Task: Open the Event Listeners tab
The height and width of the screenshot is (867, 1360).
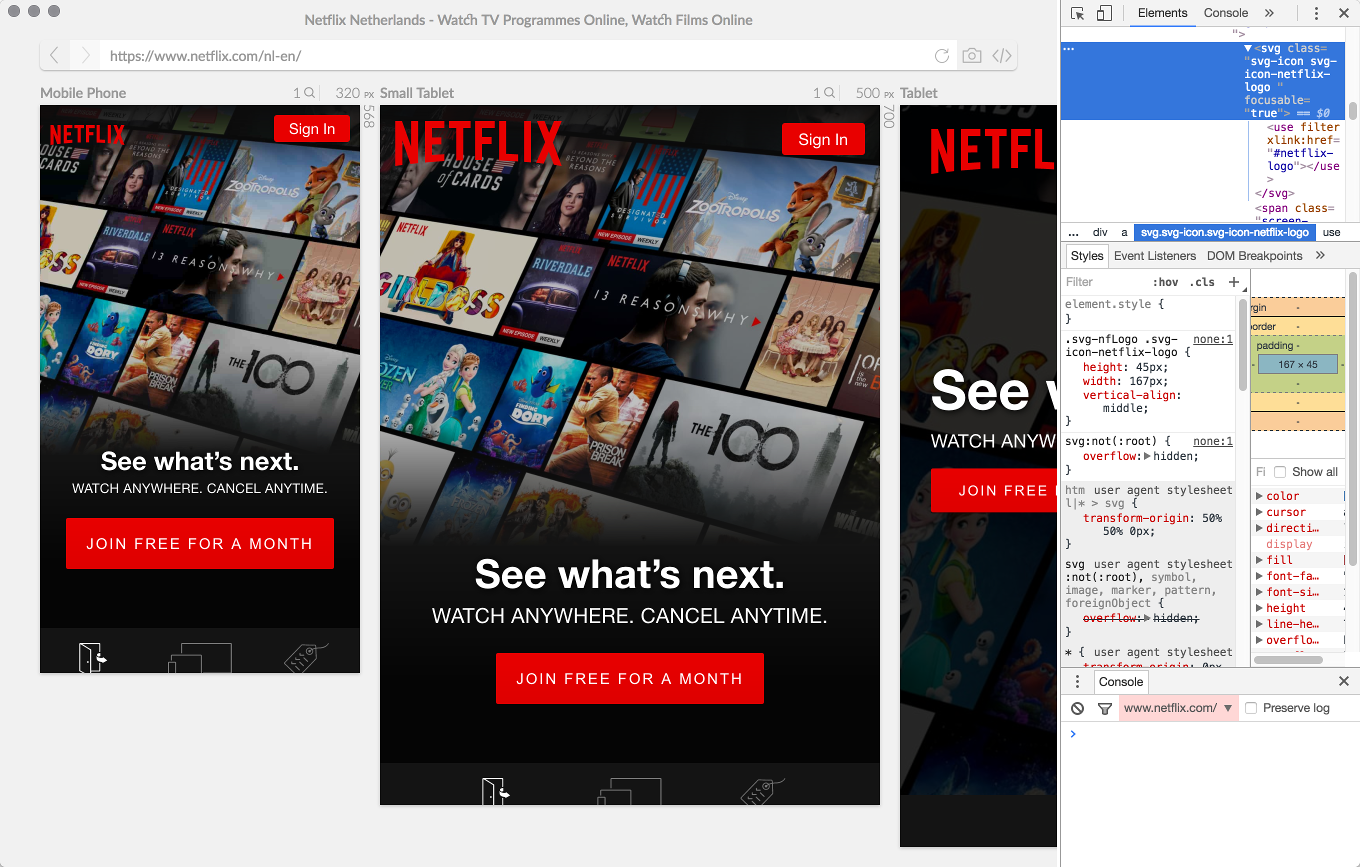Action: [1155, 255]
